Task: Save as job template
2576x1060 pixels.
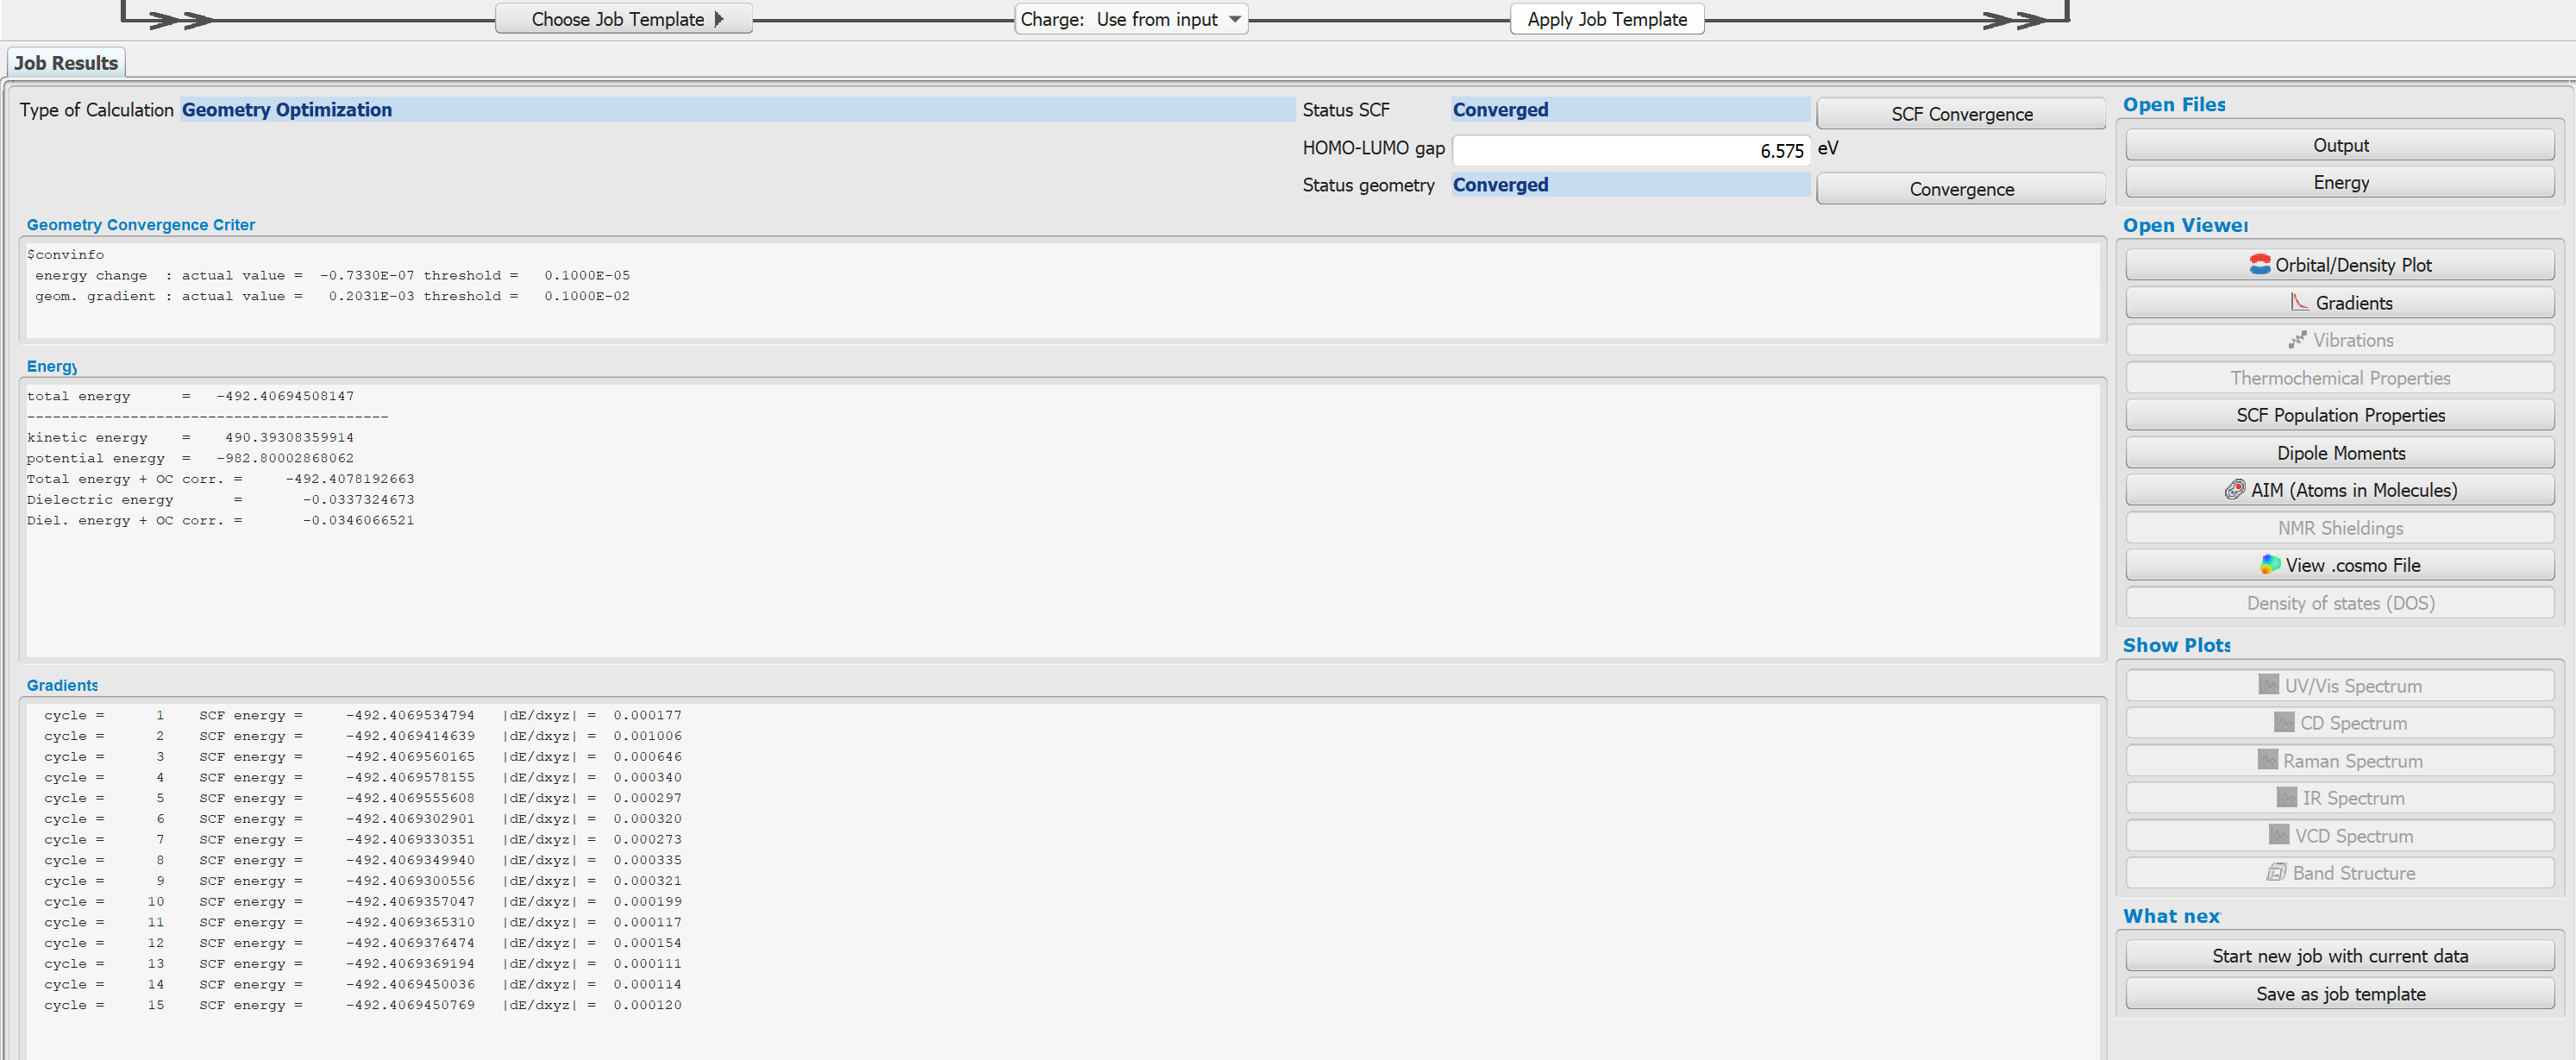Action: point(2341,993)
